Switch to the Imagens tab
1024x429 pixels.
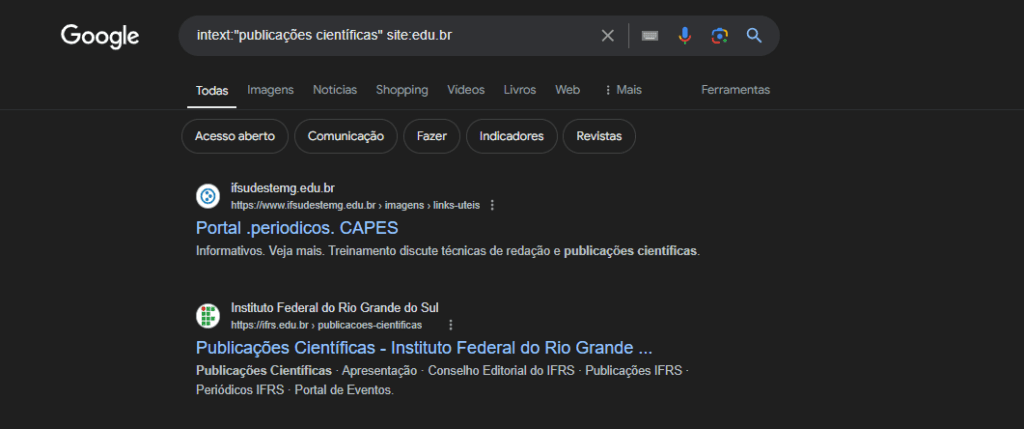[x=270, y=90]
